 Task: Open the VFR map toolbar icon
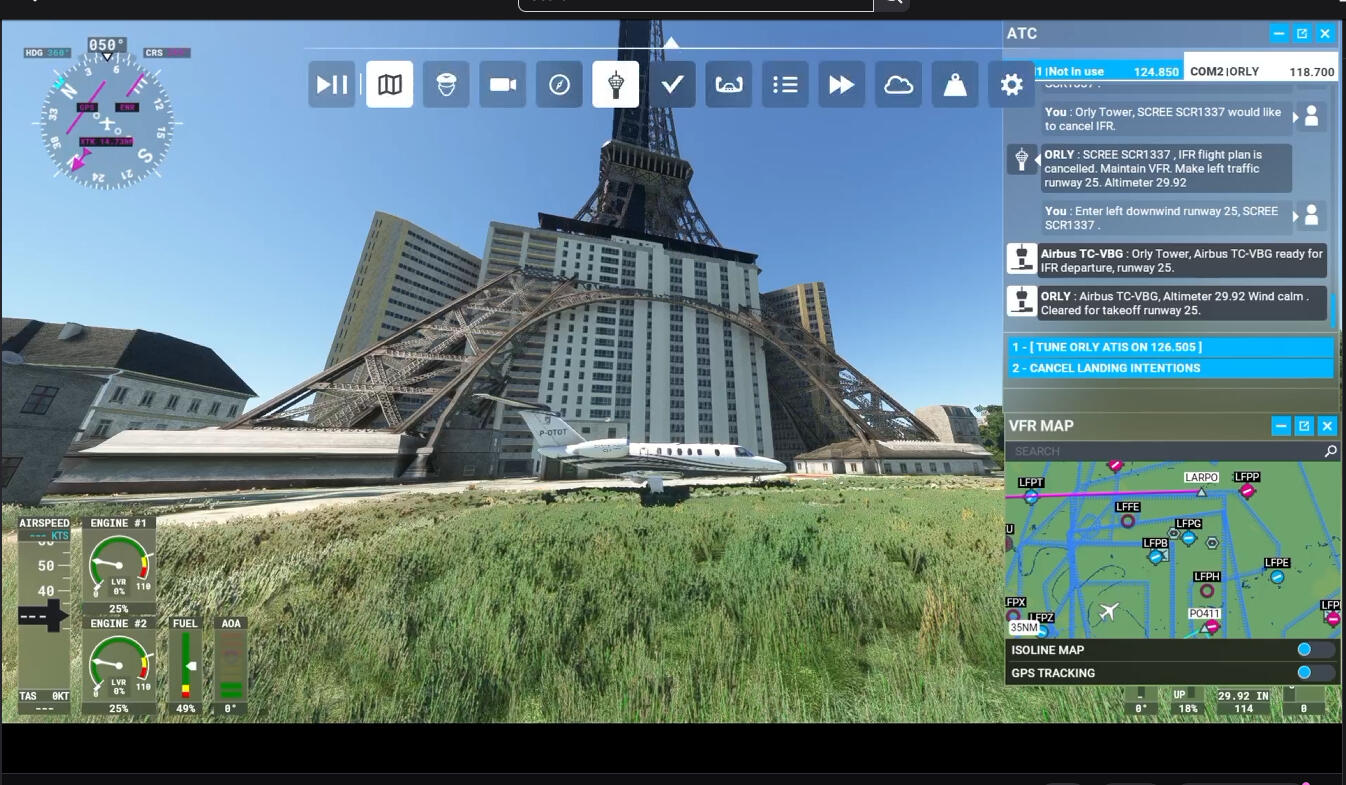click(390, 84)
